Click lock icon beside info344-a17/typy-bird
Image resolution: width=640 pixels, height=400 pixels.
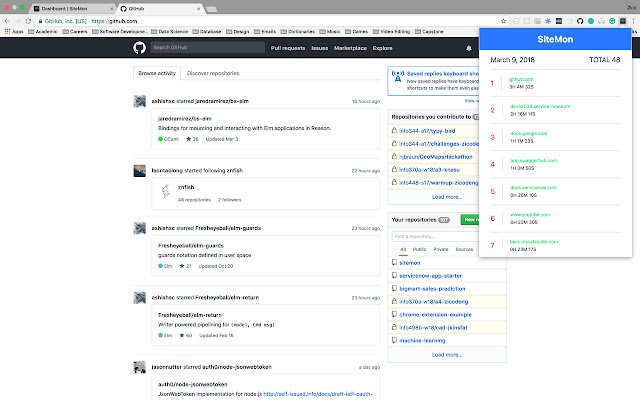(x=394, y=131)
